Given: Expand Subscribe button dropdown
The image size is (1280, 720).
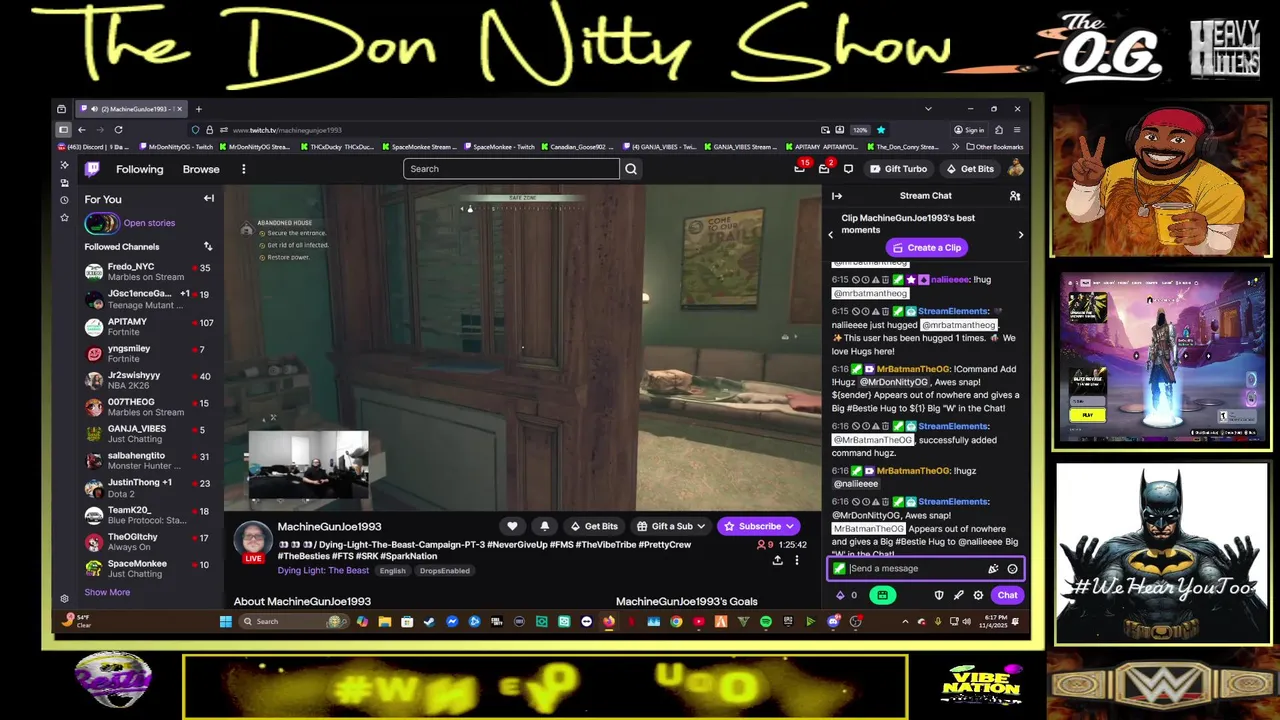Looking at the screenshot, I should tap(789, 526).
